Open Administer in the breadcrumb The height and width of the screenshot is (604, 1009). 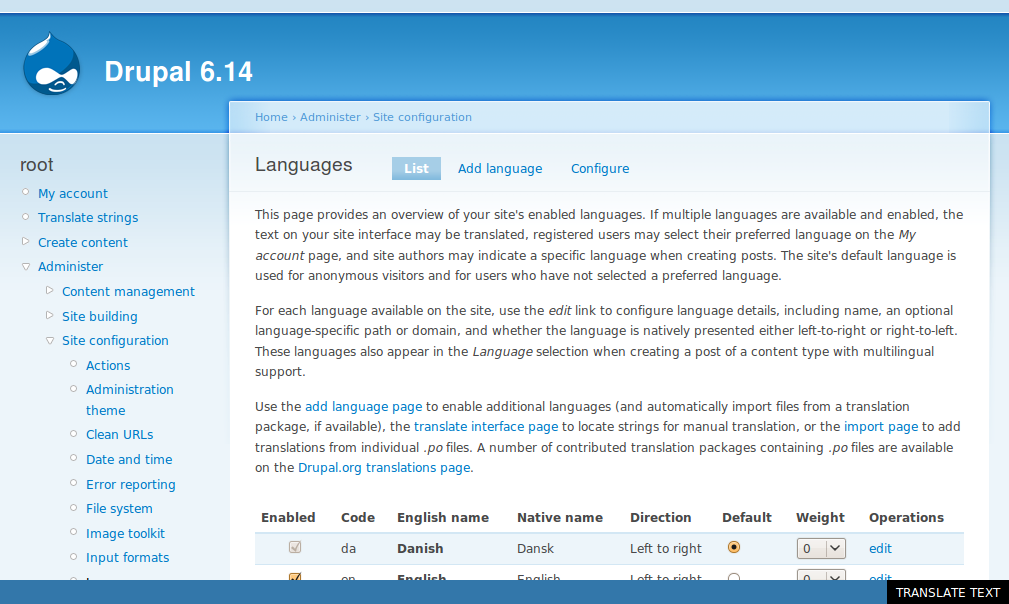(330, 117)
